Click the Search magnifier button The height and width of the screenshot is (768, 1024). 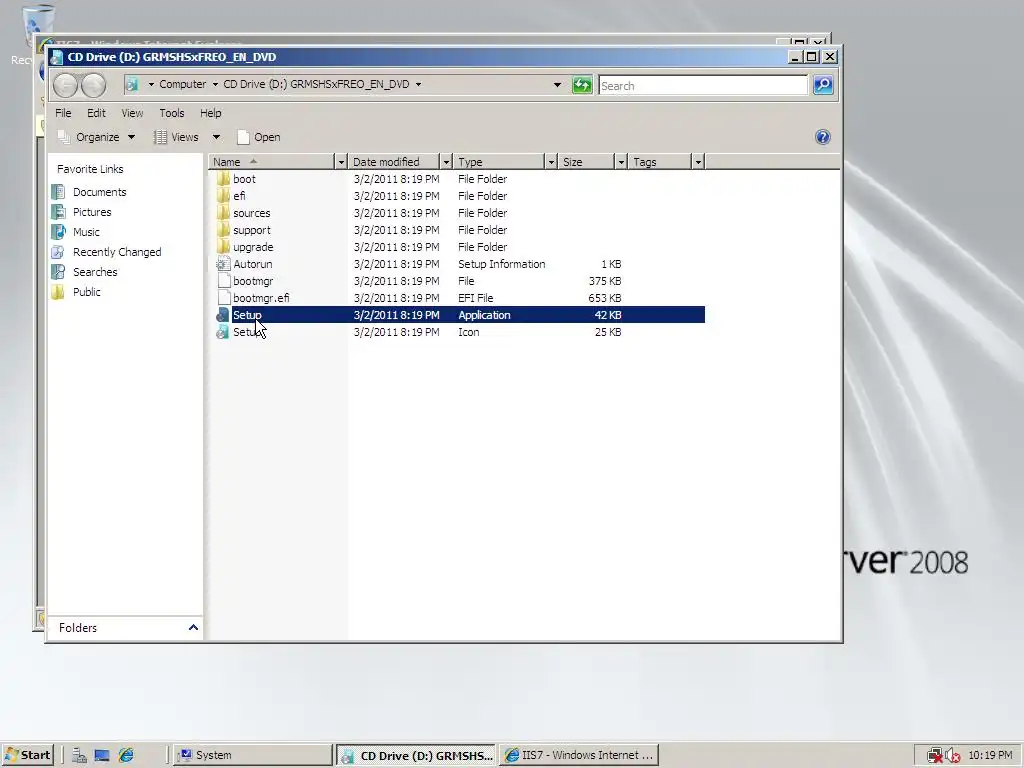(823, 85)
